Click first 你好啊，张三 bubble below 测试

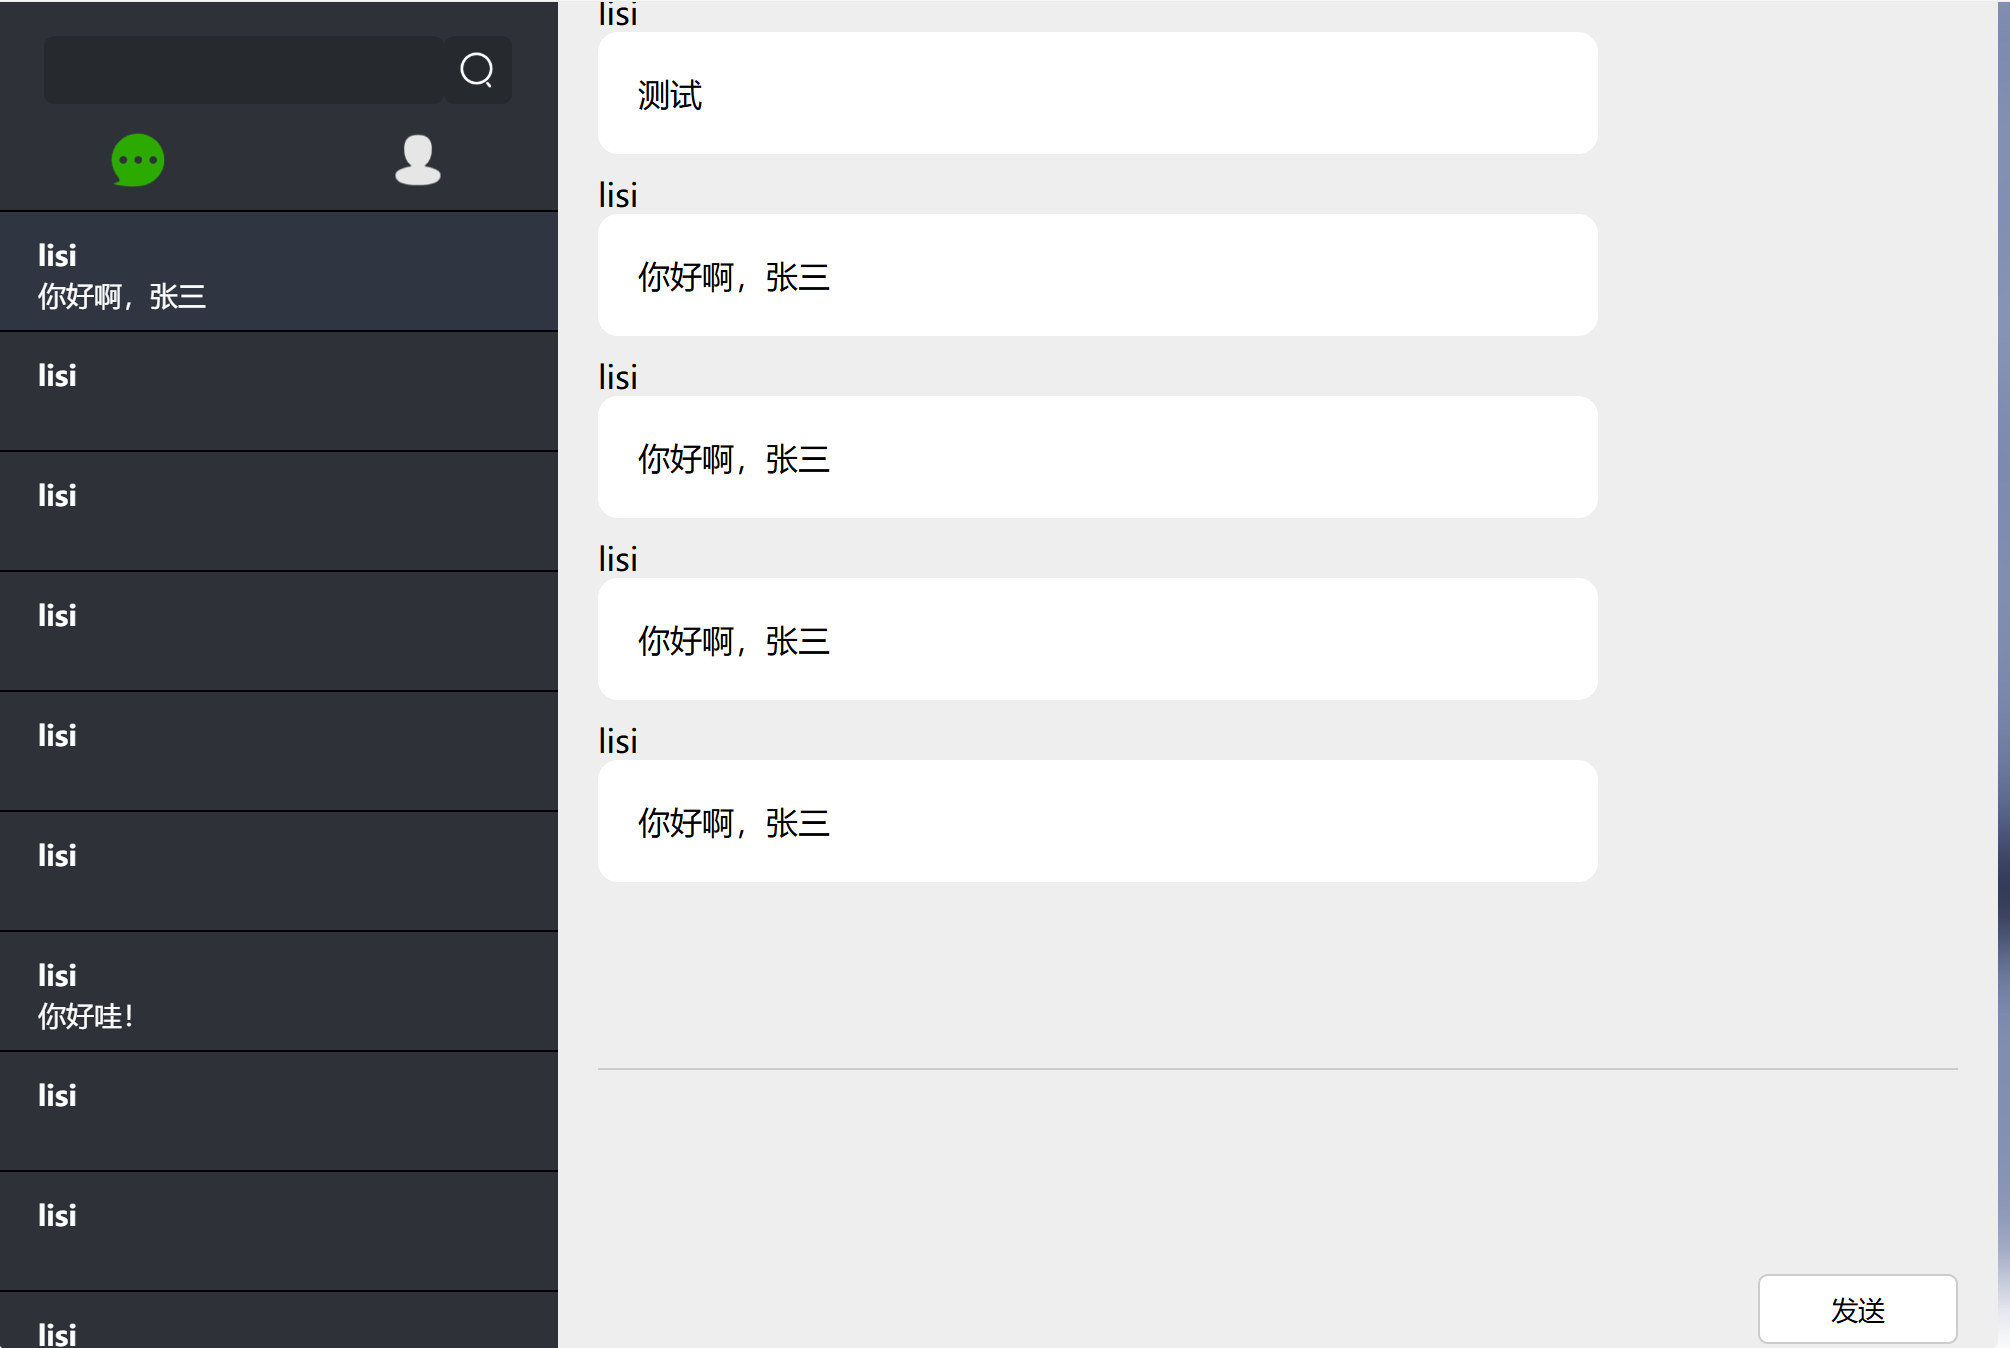(x=1097, y=275)
